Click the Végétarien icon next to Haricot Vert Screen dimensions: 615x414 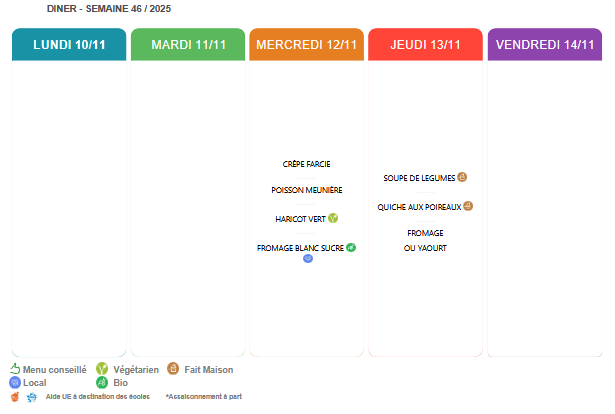pyautogui.click(x=333, y=218)
